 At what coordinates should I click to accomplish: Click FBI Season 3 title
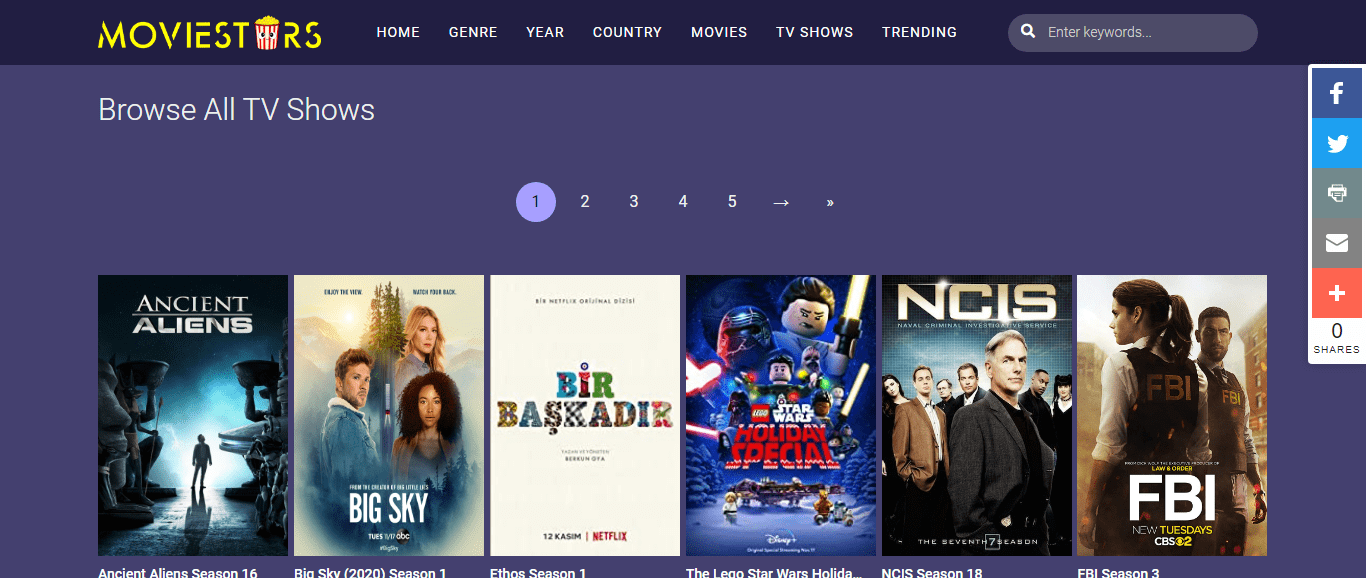point(1119,573)
